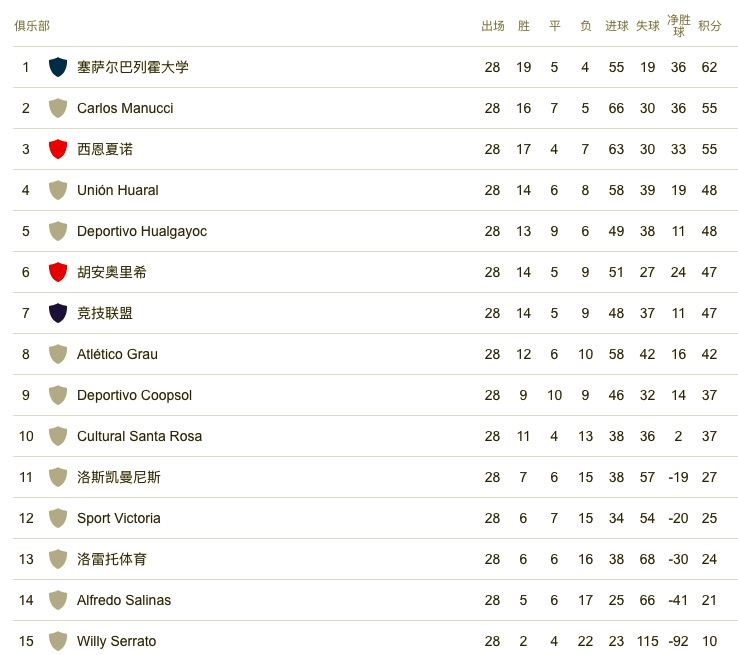The width and height of the screenshot is (738, 655).
Task: Click the red shield icon for 西恩夏诺
Action: click(58, 149)
